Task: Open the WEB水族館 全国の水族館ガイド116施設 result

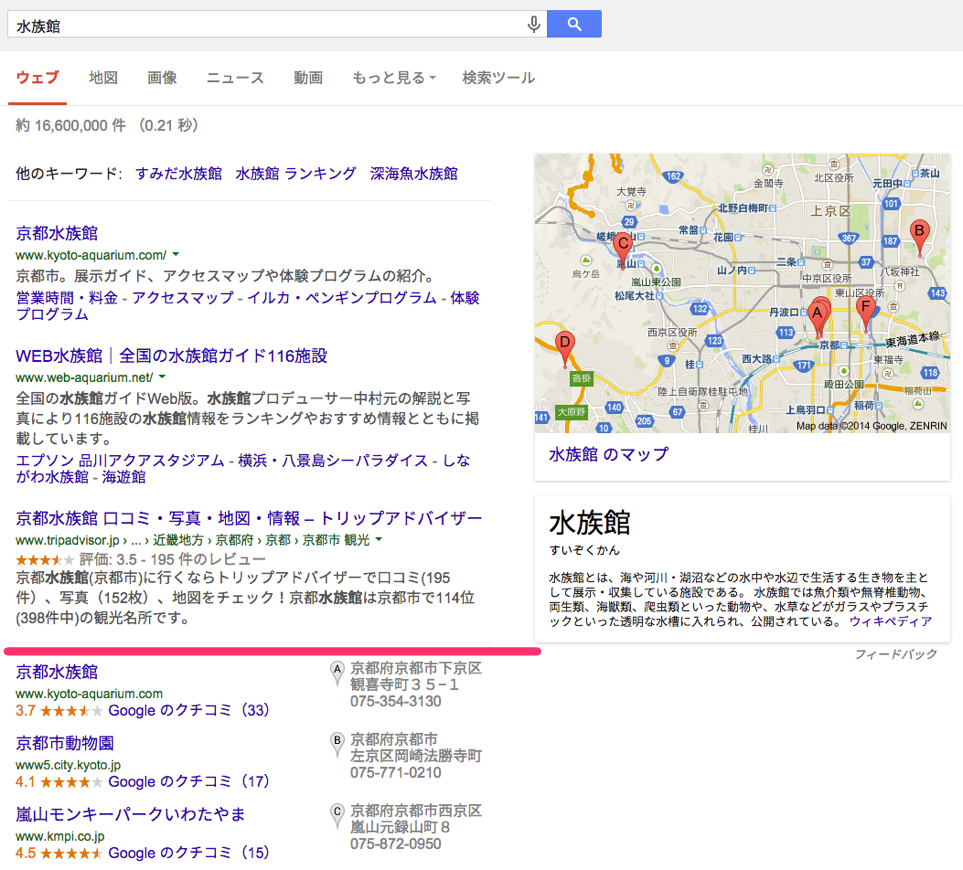Action: tap(171, 356)
